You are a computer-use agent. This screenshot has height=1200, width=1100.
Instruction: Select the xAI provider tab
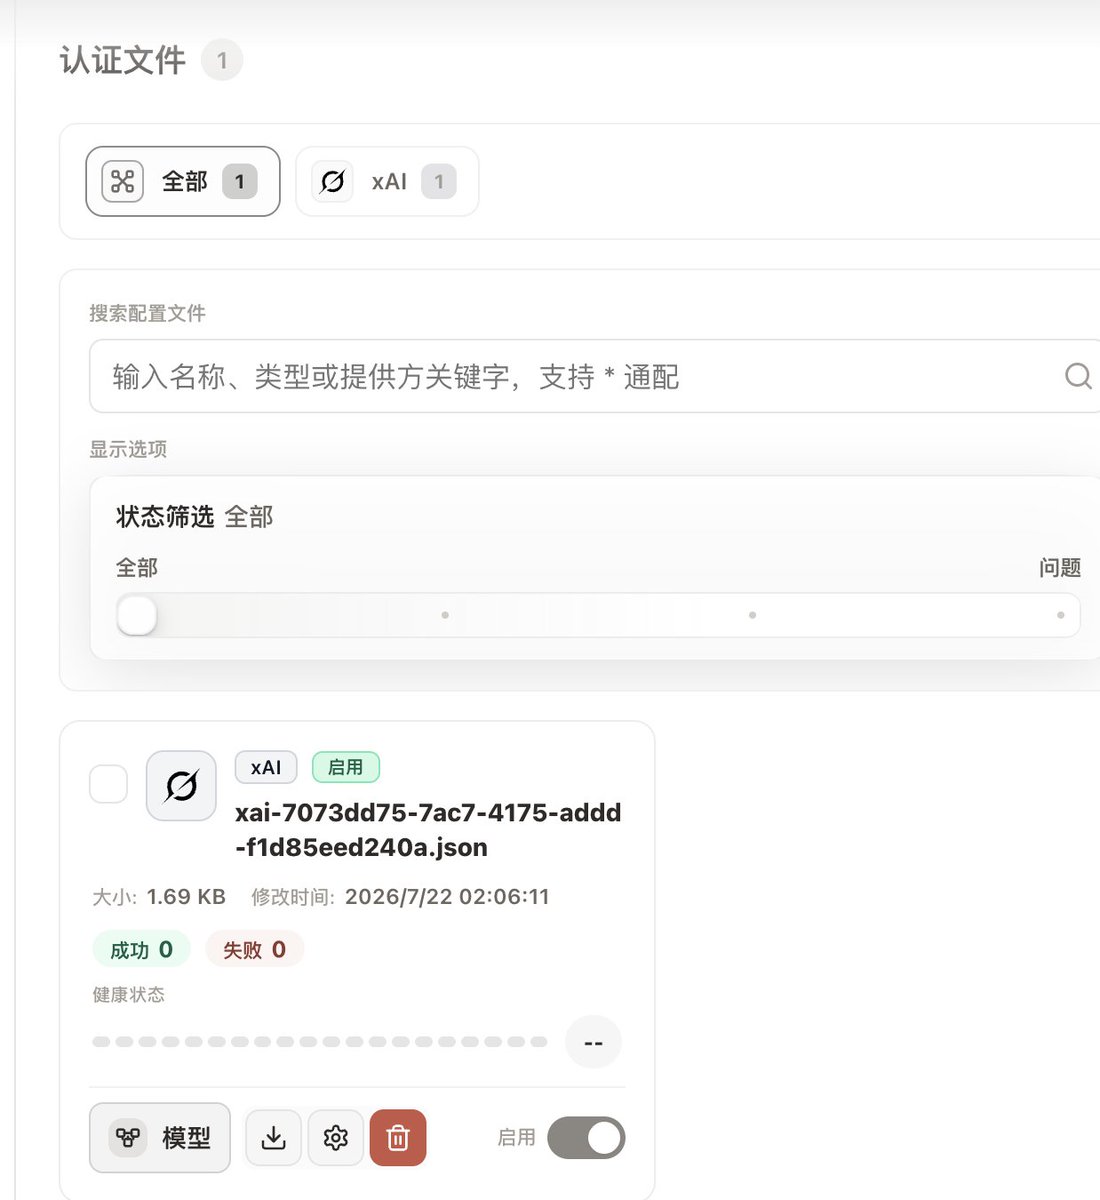387,181
